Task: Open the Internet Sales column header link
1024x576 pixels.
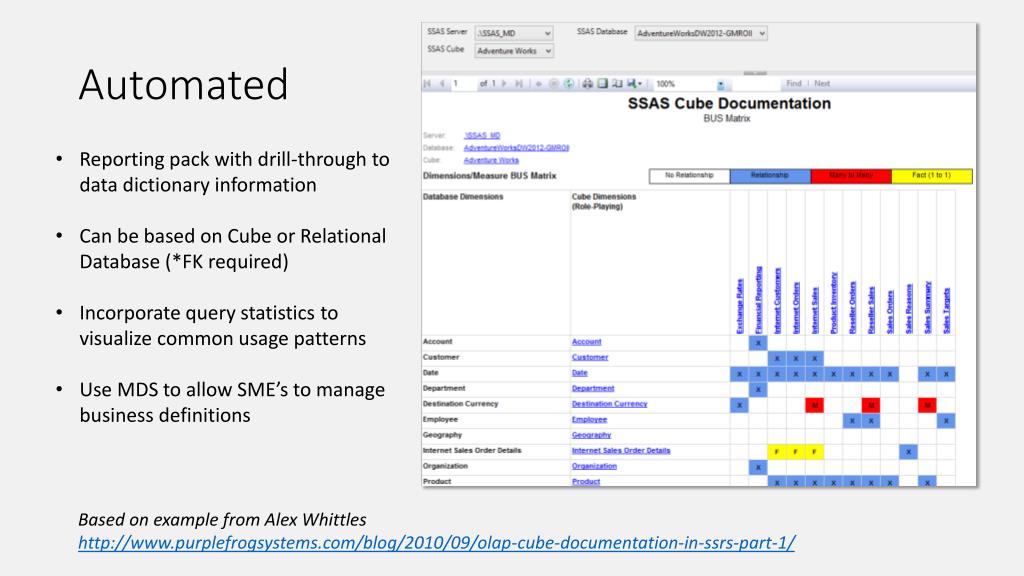Action: (814, 310)
